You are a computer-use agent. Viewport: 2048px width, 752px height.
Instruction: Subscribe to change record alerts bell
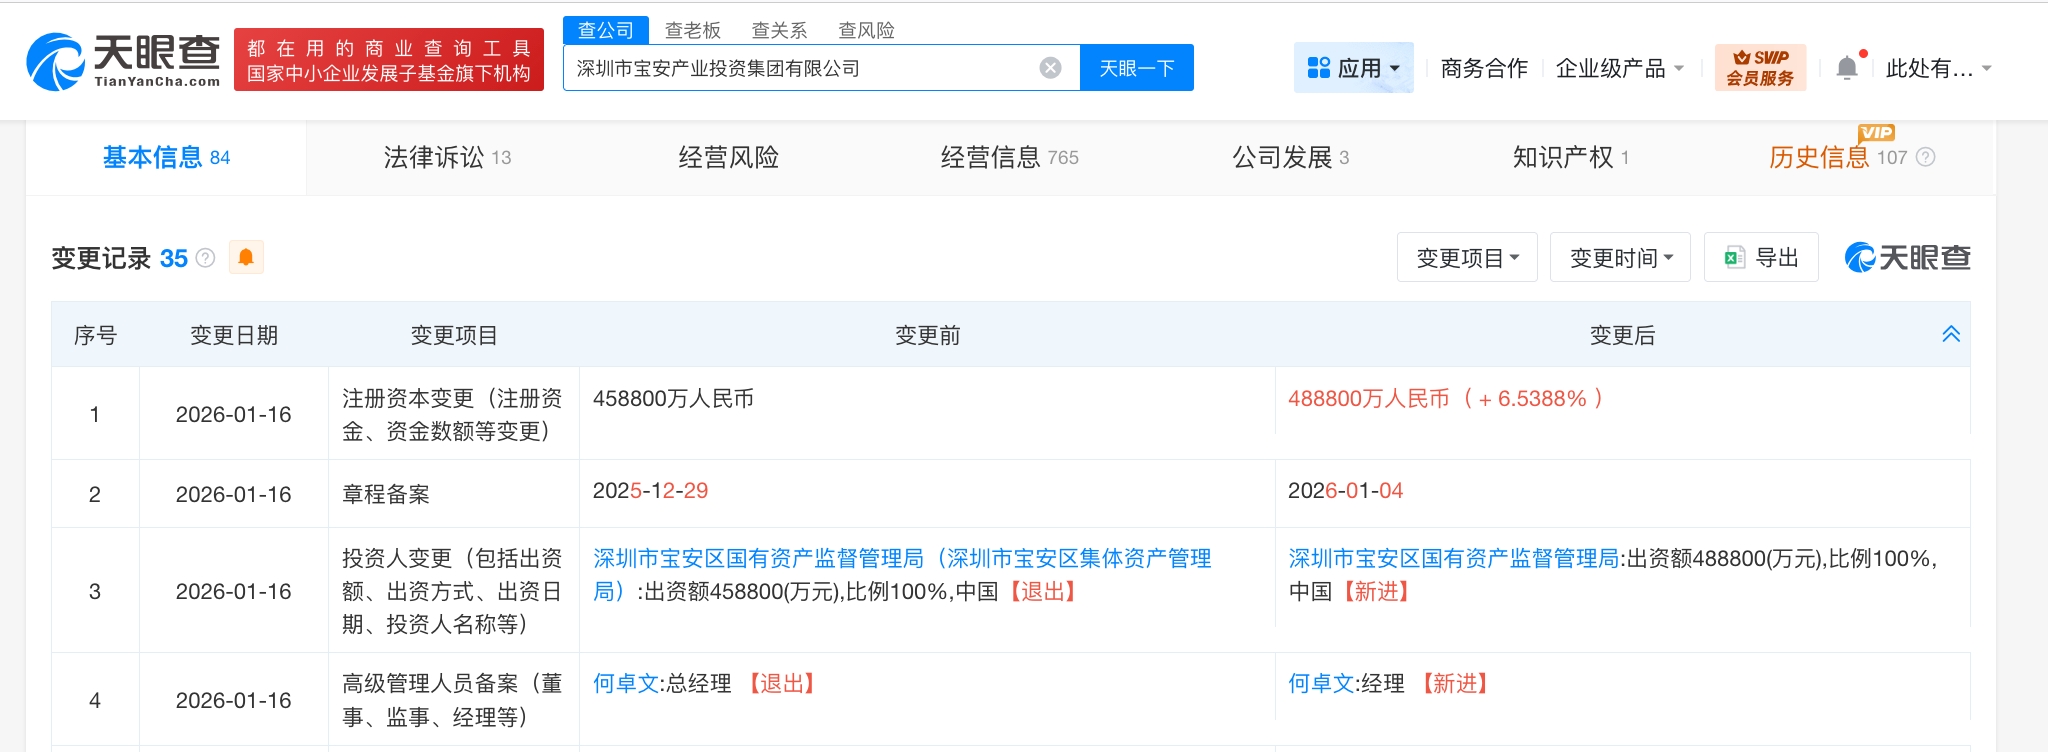tap(246, 258)
